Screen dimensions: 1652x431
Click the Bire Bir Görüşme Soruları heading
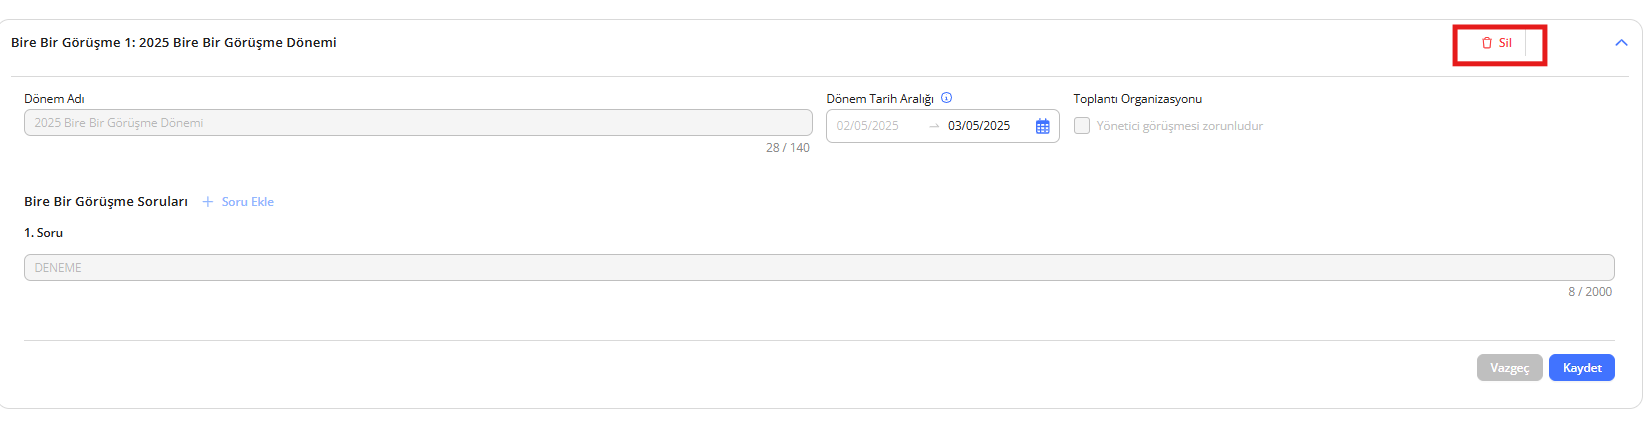[106, 202]
